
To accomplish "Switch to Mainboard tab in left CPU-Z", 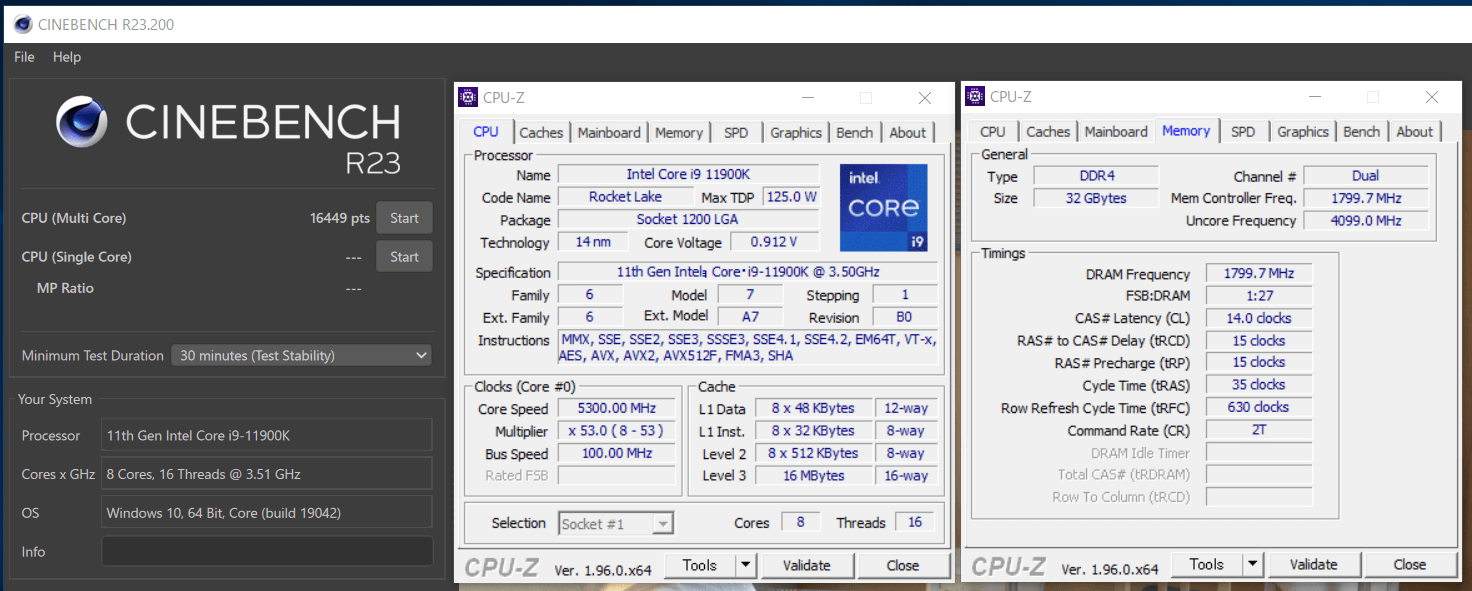I will (x=608, y=132).
